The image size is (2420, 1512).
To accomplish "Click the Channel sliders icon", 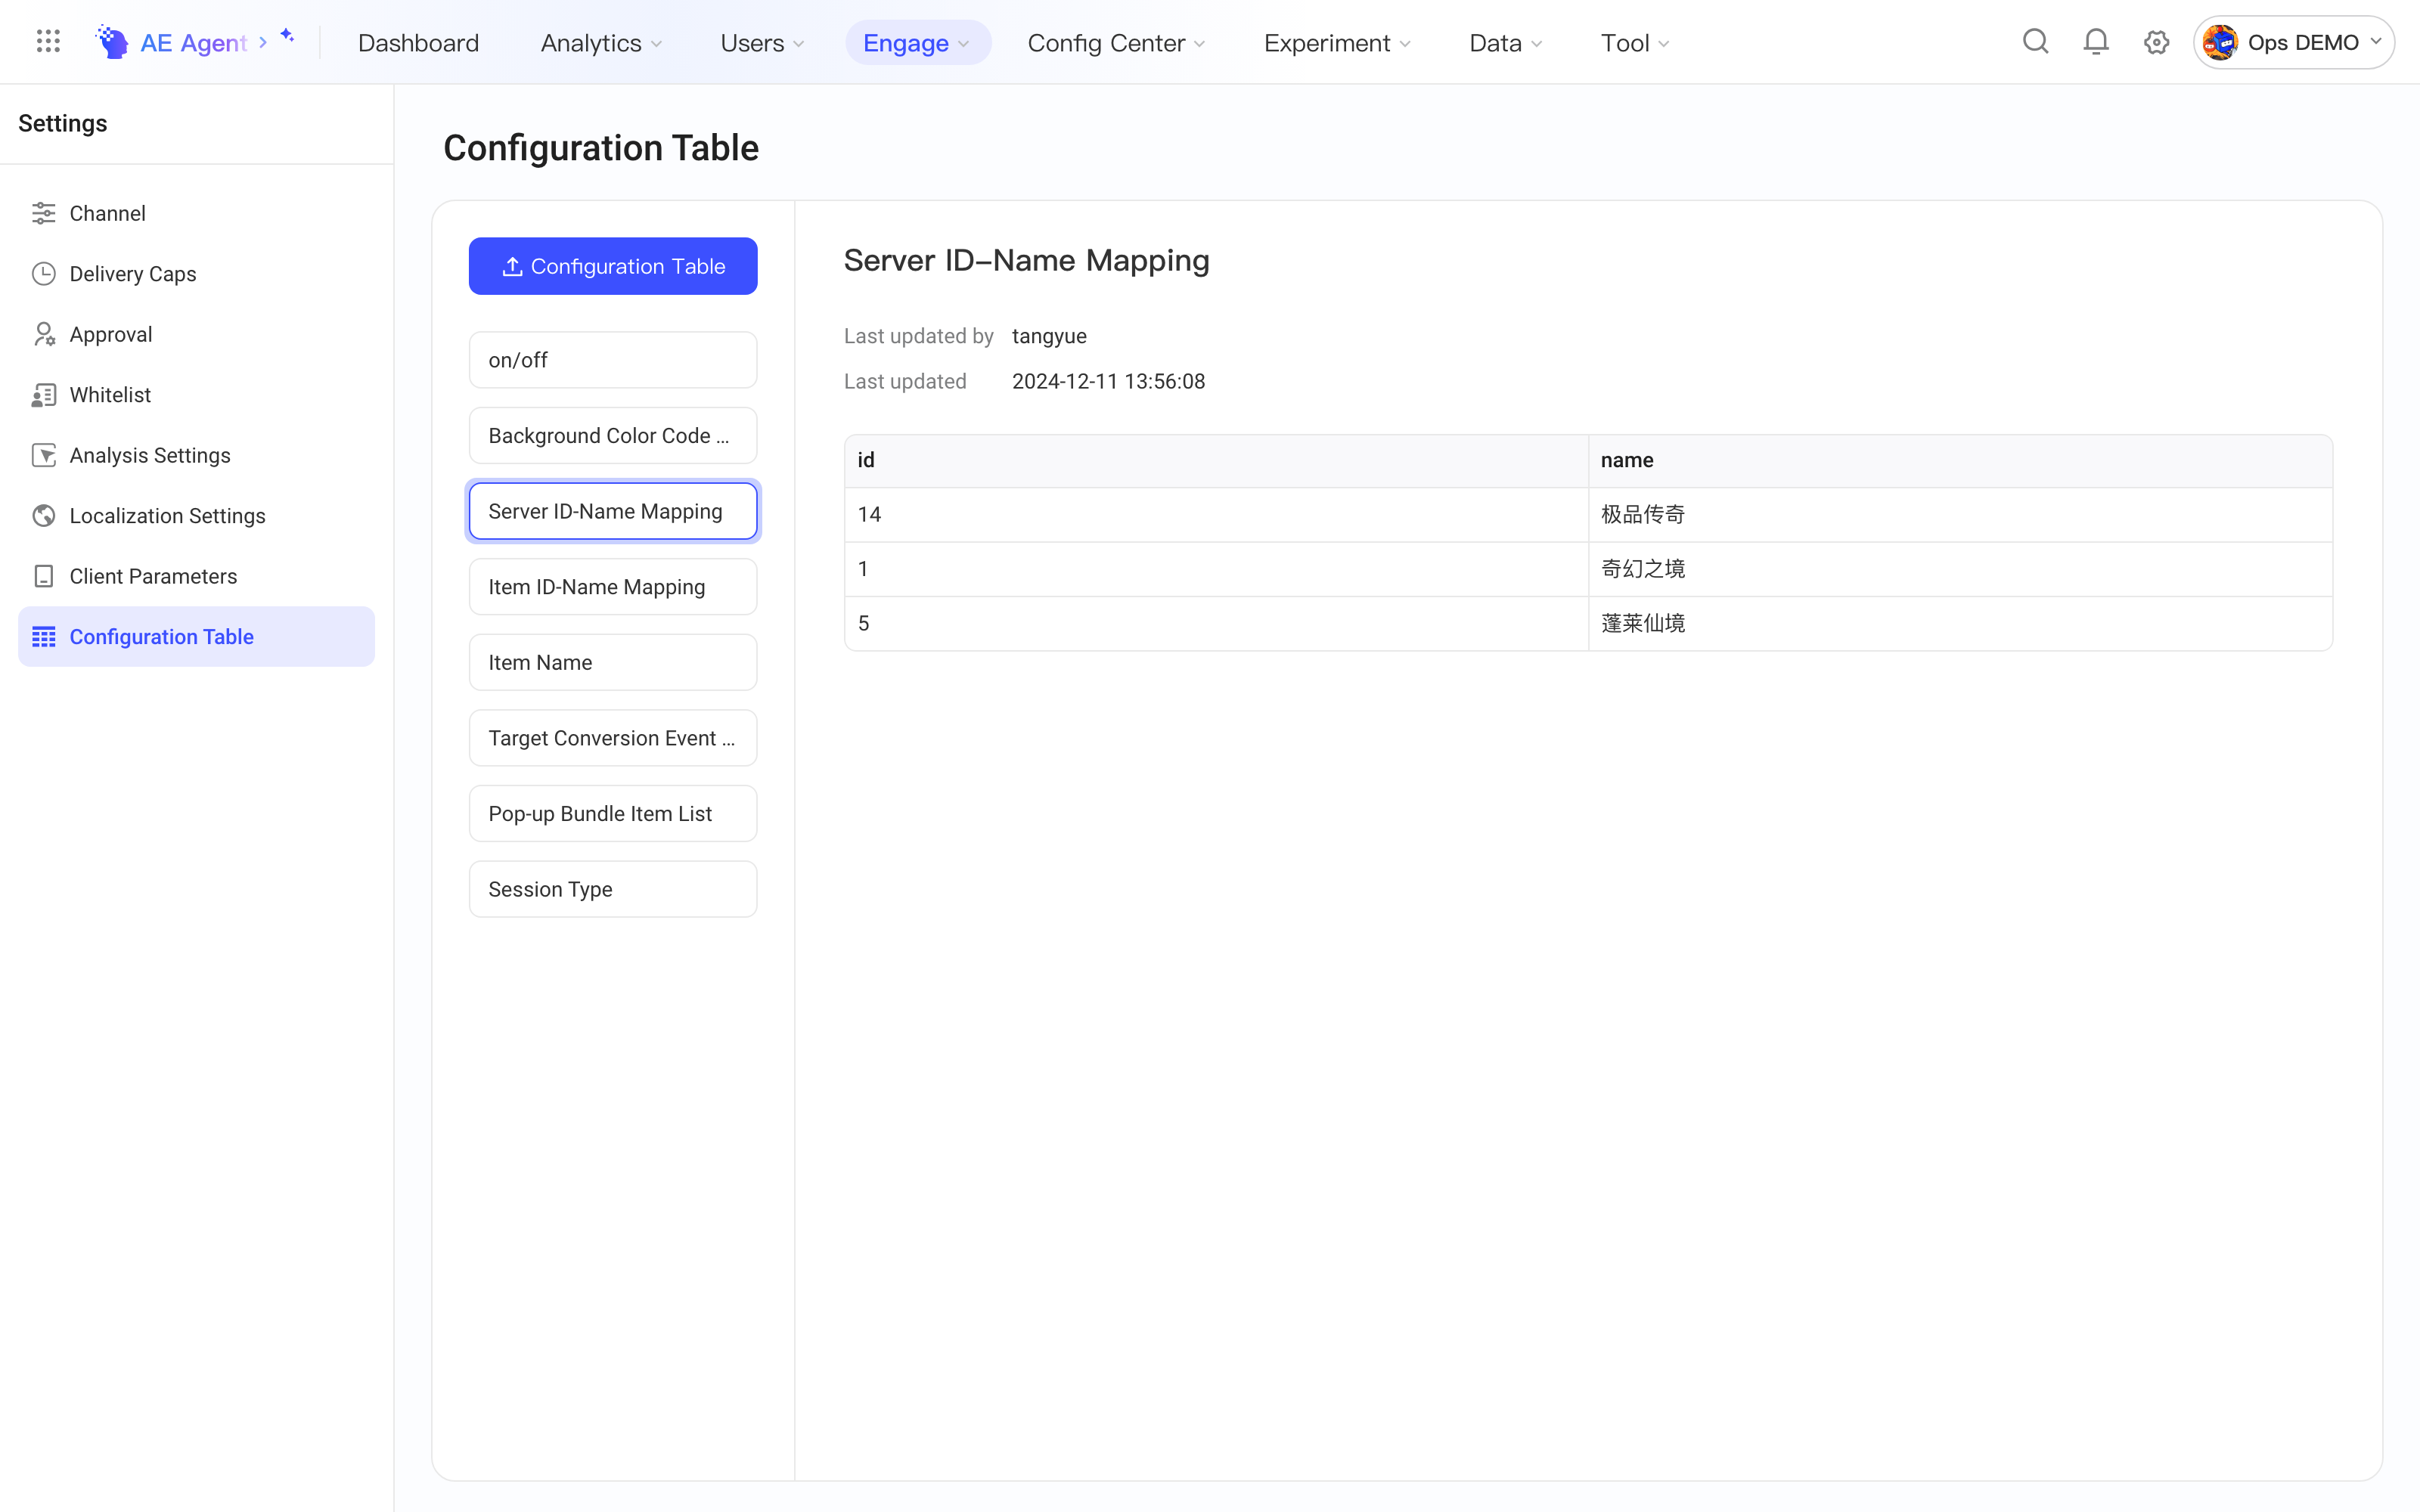I will click(44, 213).
